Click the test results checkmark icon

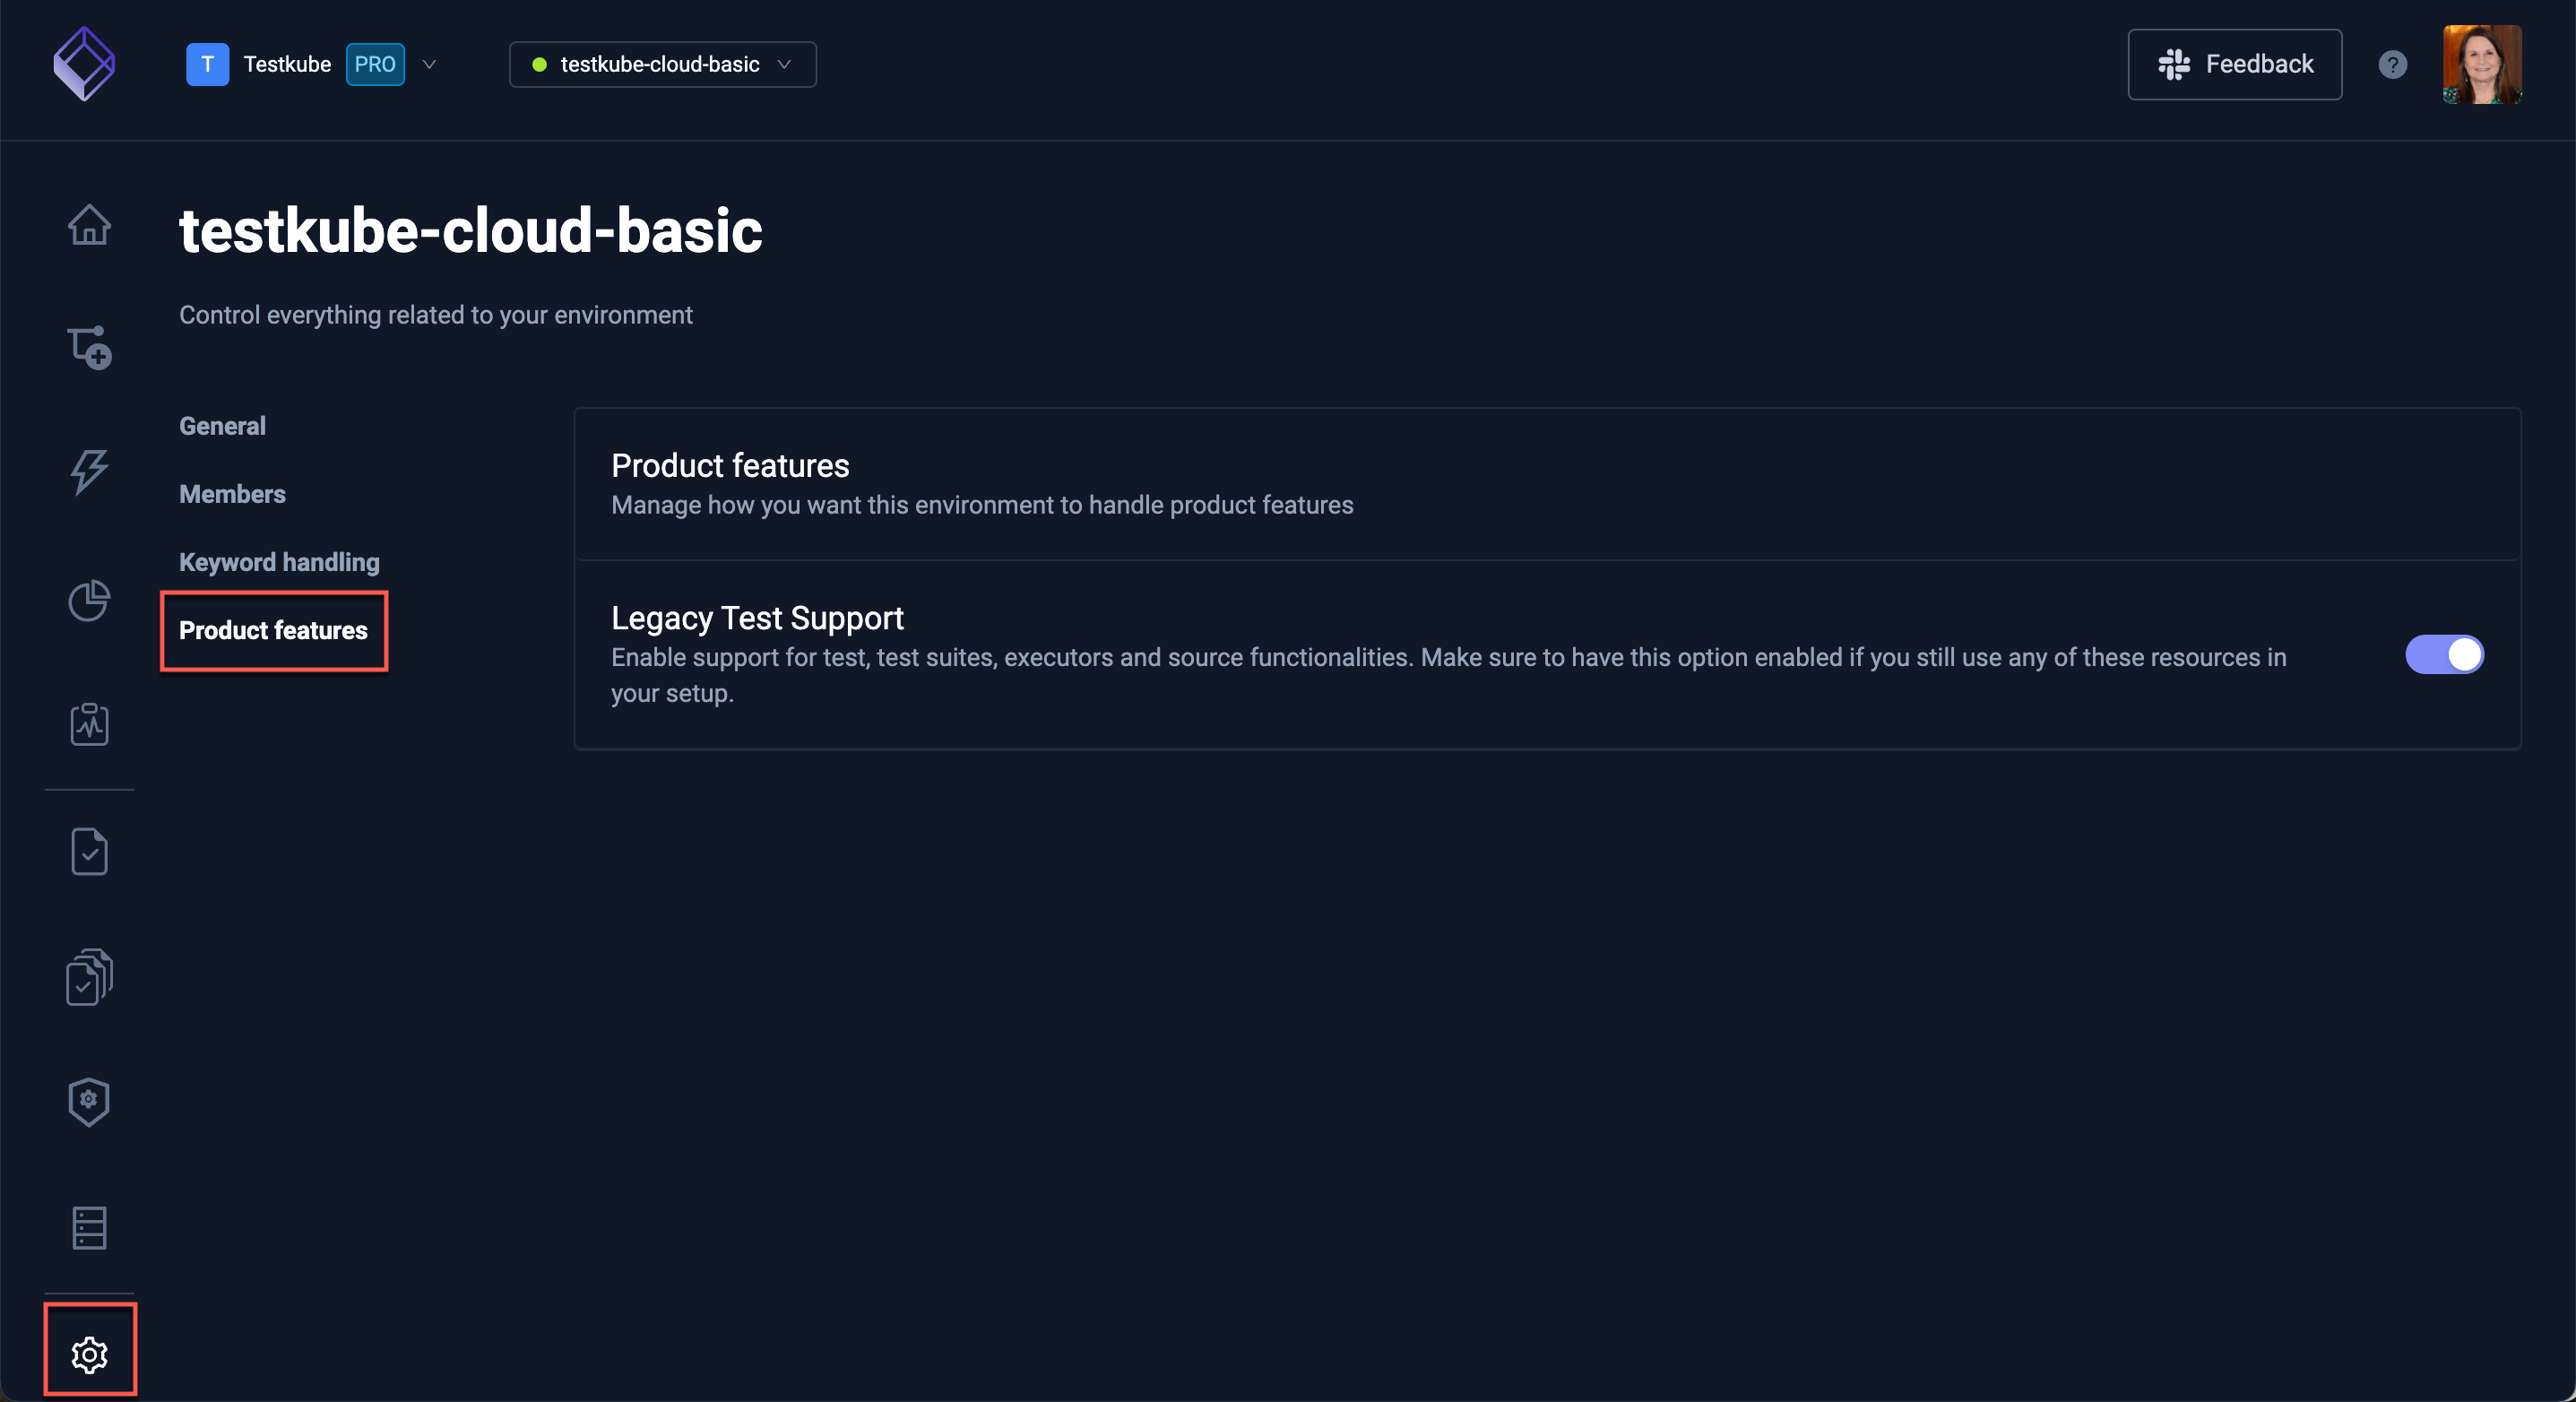coord(88,850)
